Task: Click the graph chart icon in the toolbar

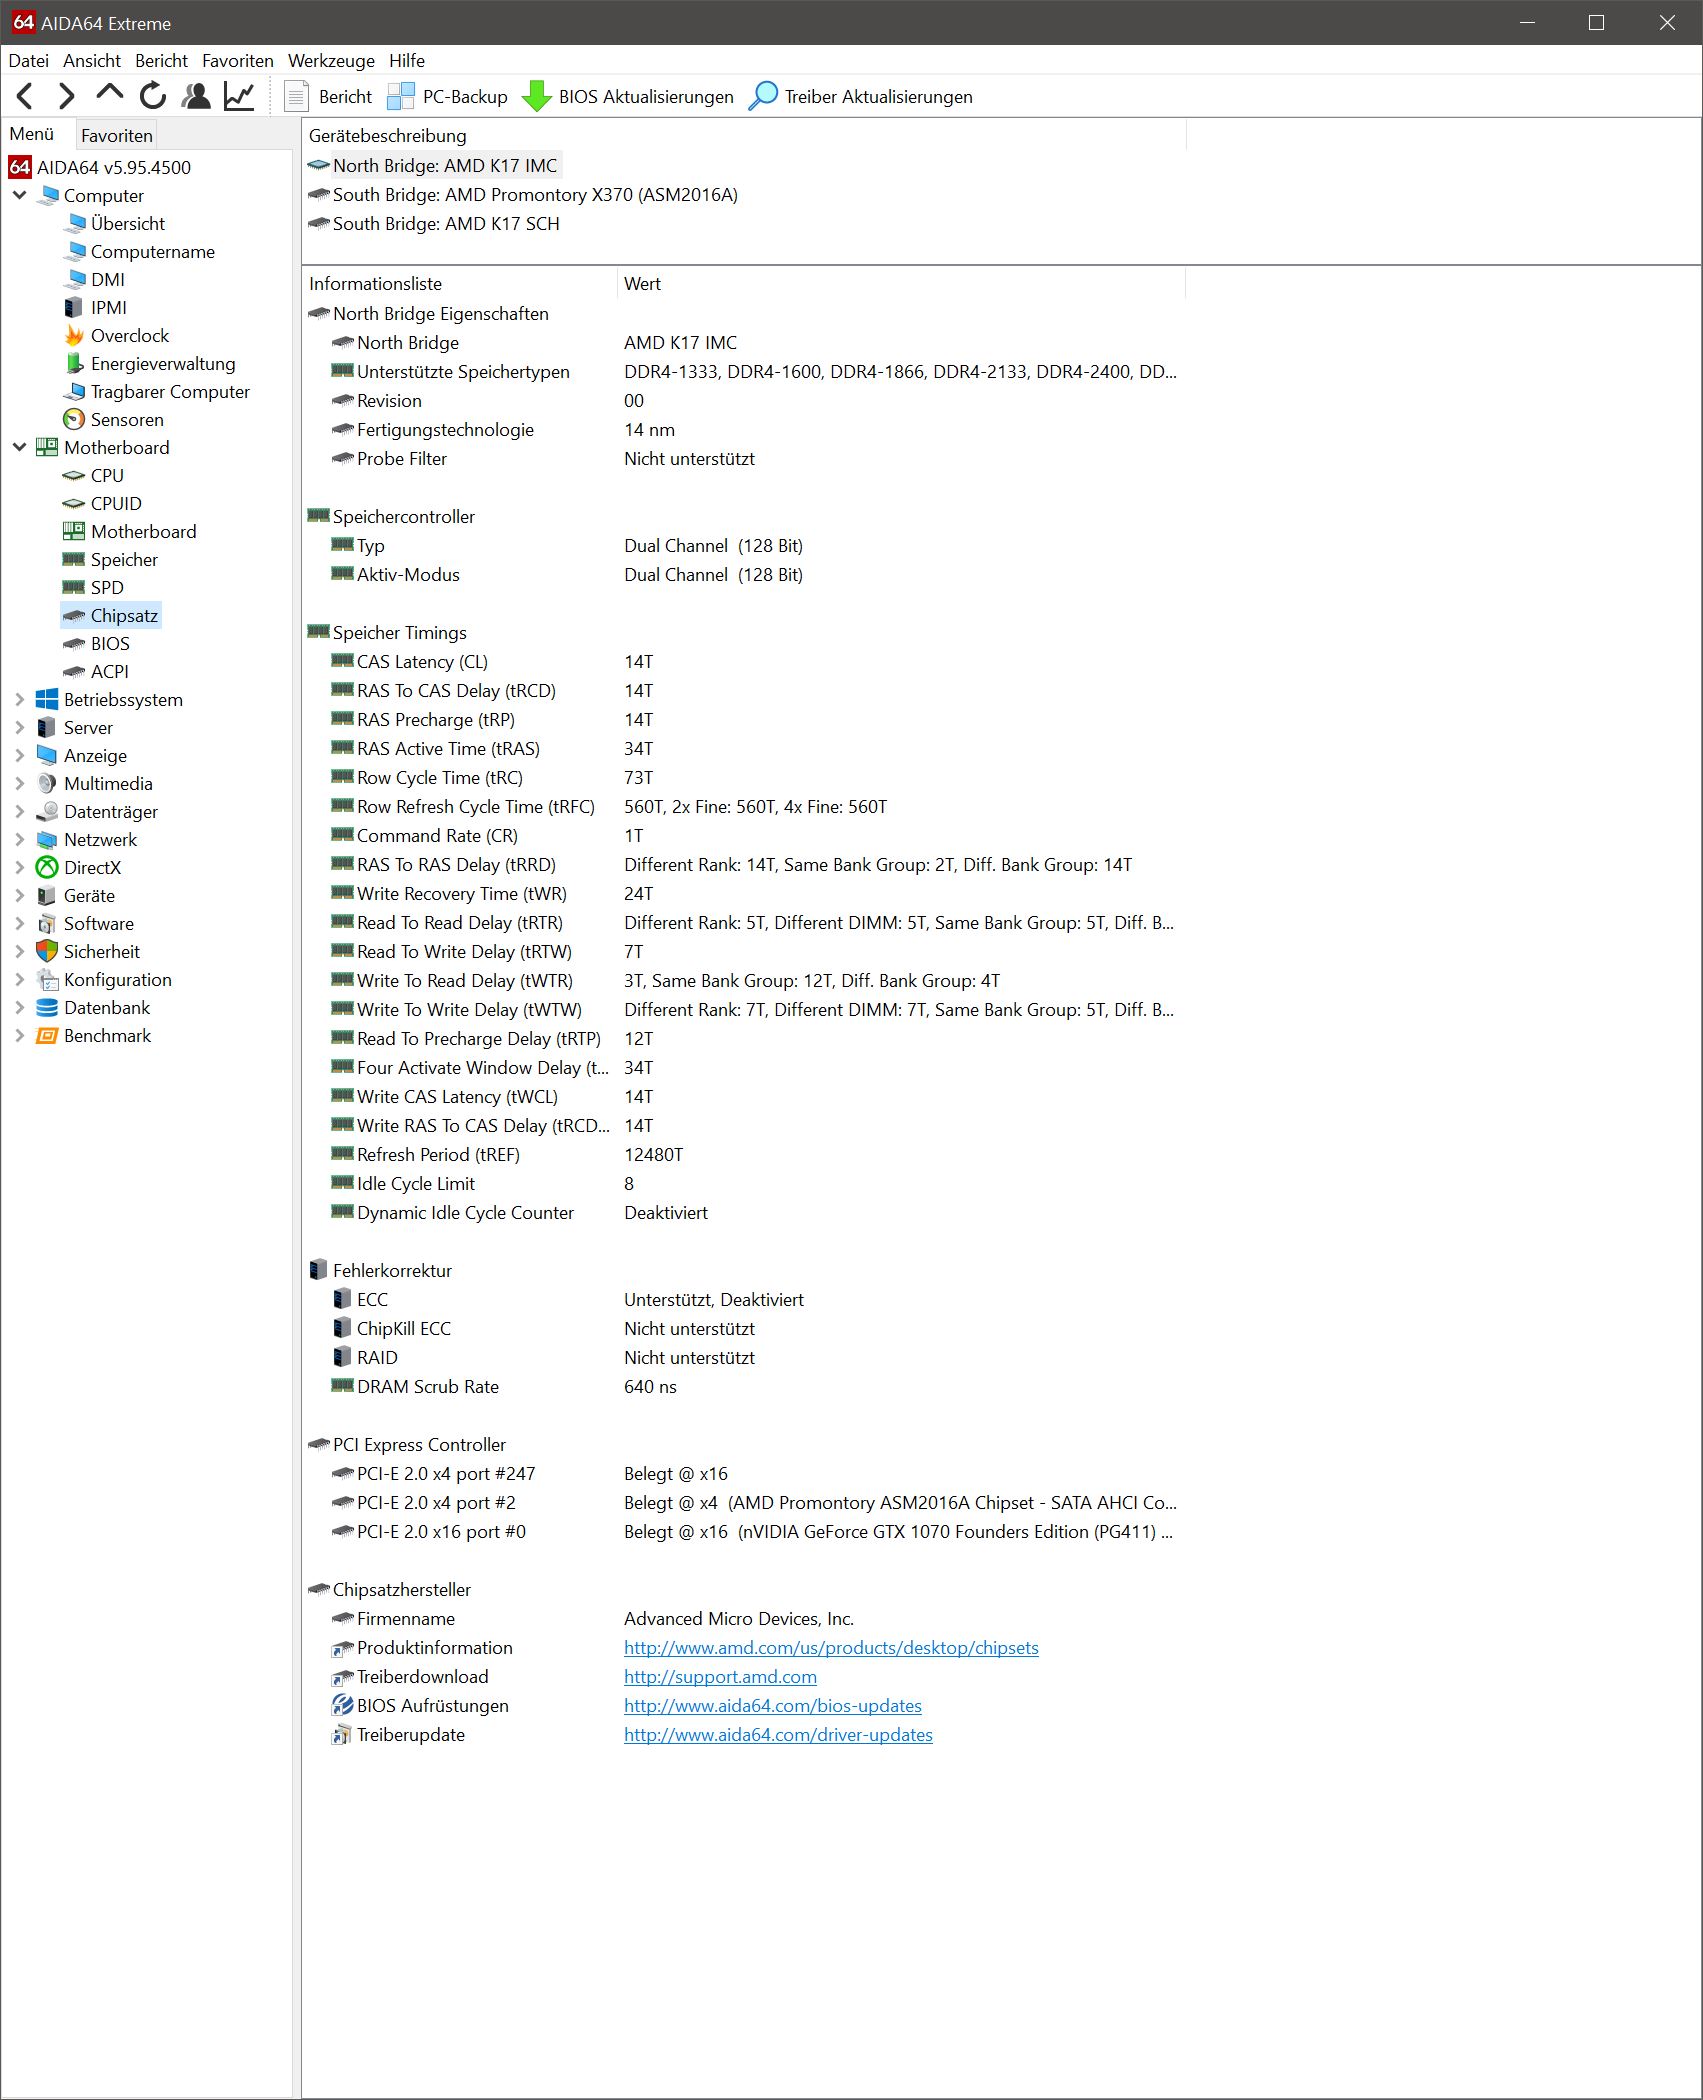Action: coord(239,96)
